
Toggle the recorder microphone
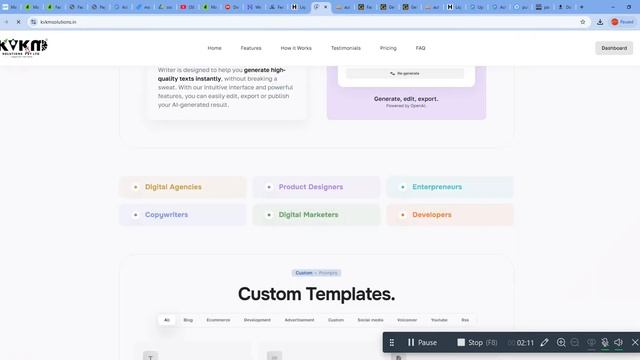604,343
